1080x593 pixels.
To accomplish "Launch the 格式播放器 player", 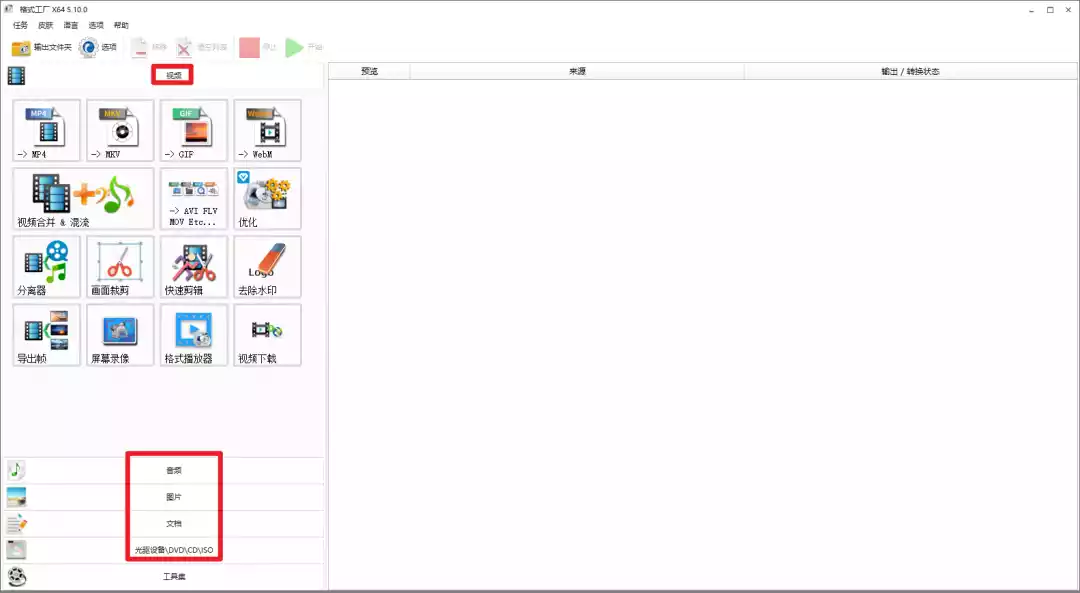I will click(x=194, y=335).
